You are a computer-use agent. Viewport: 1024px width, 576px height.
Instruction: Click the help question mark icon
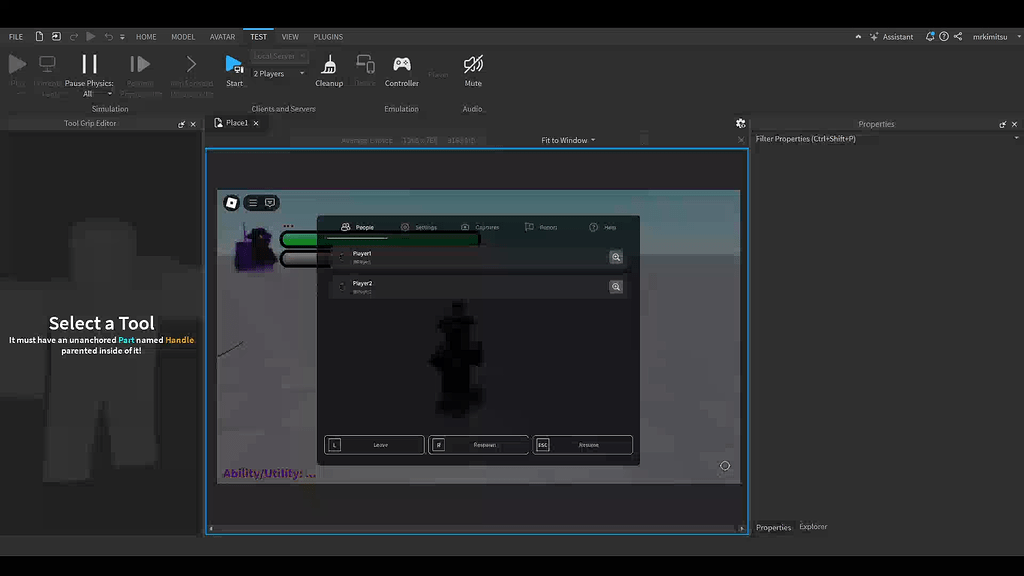[x=944, y=37]
